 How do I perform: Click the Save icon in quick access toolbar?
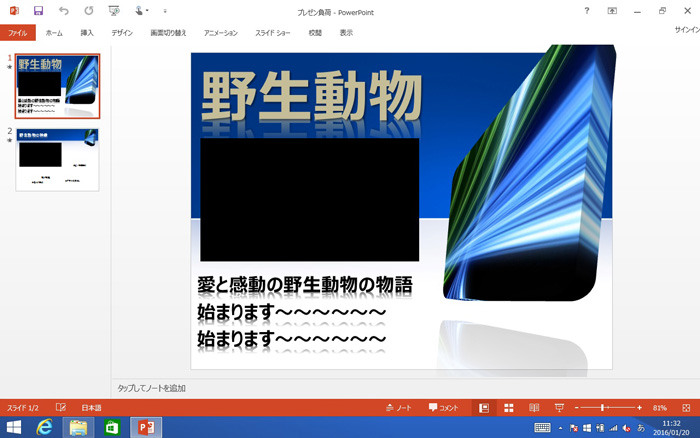[x=38, y=11]
